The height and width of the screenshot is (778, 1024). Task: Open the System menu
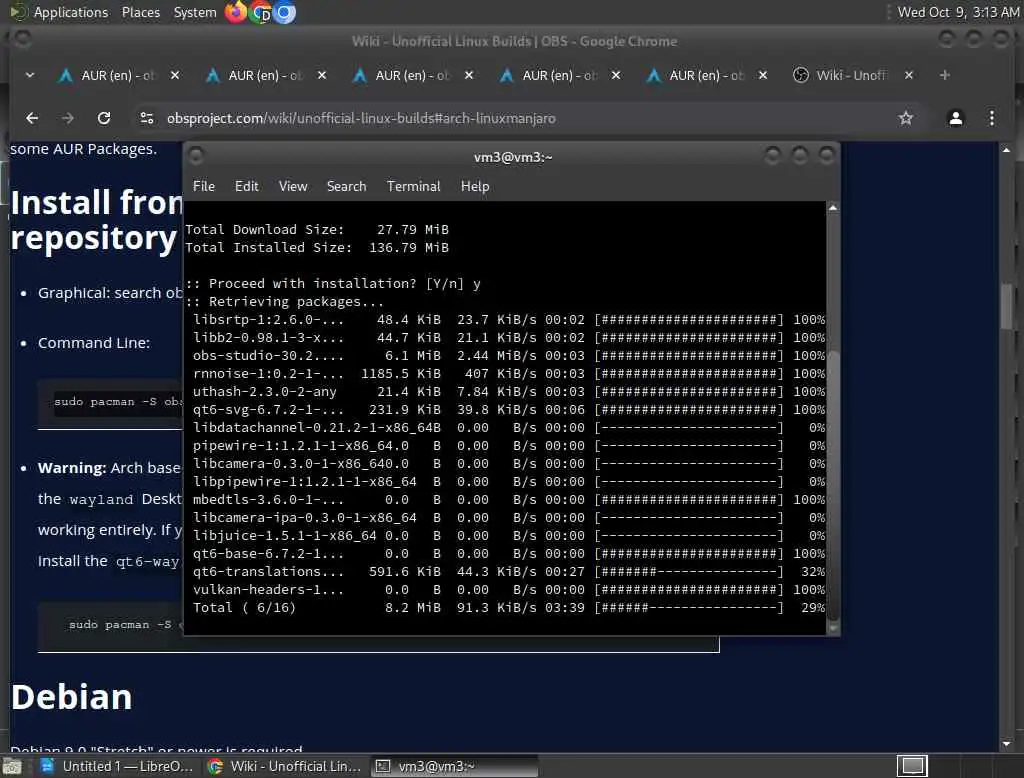pyautogui.click(x=195, y=12)
